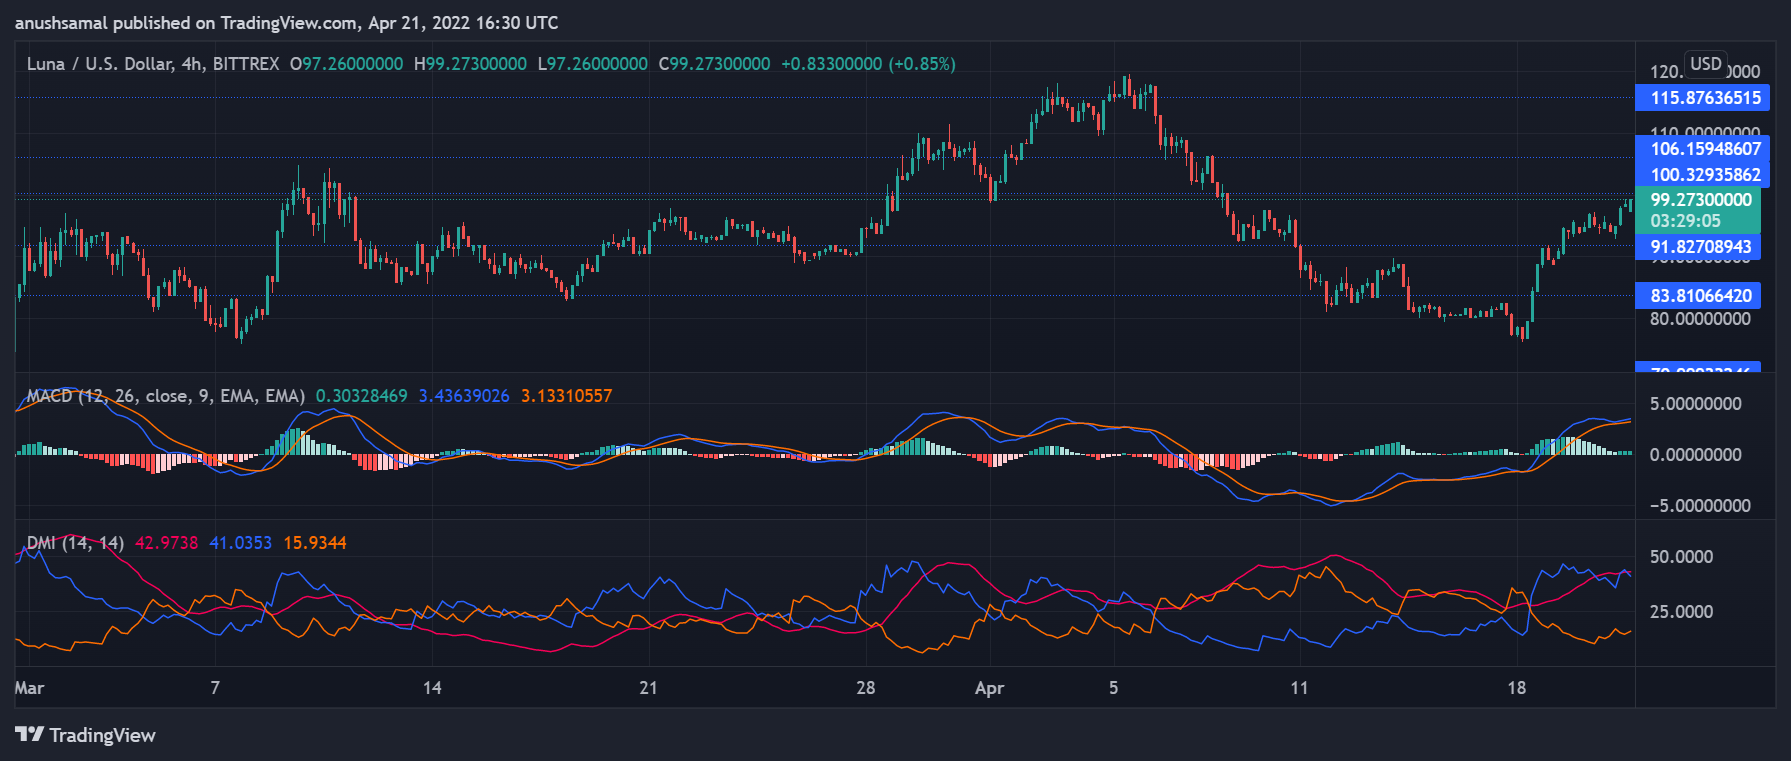Select the 91.82708943 price level label
Screen dimensions: 1791x761
point(1700,247)
